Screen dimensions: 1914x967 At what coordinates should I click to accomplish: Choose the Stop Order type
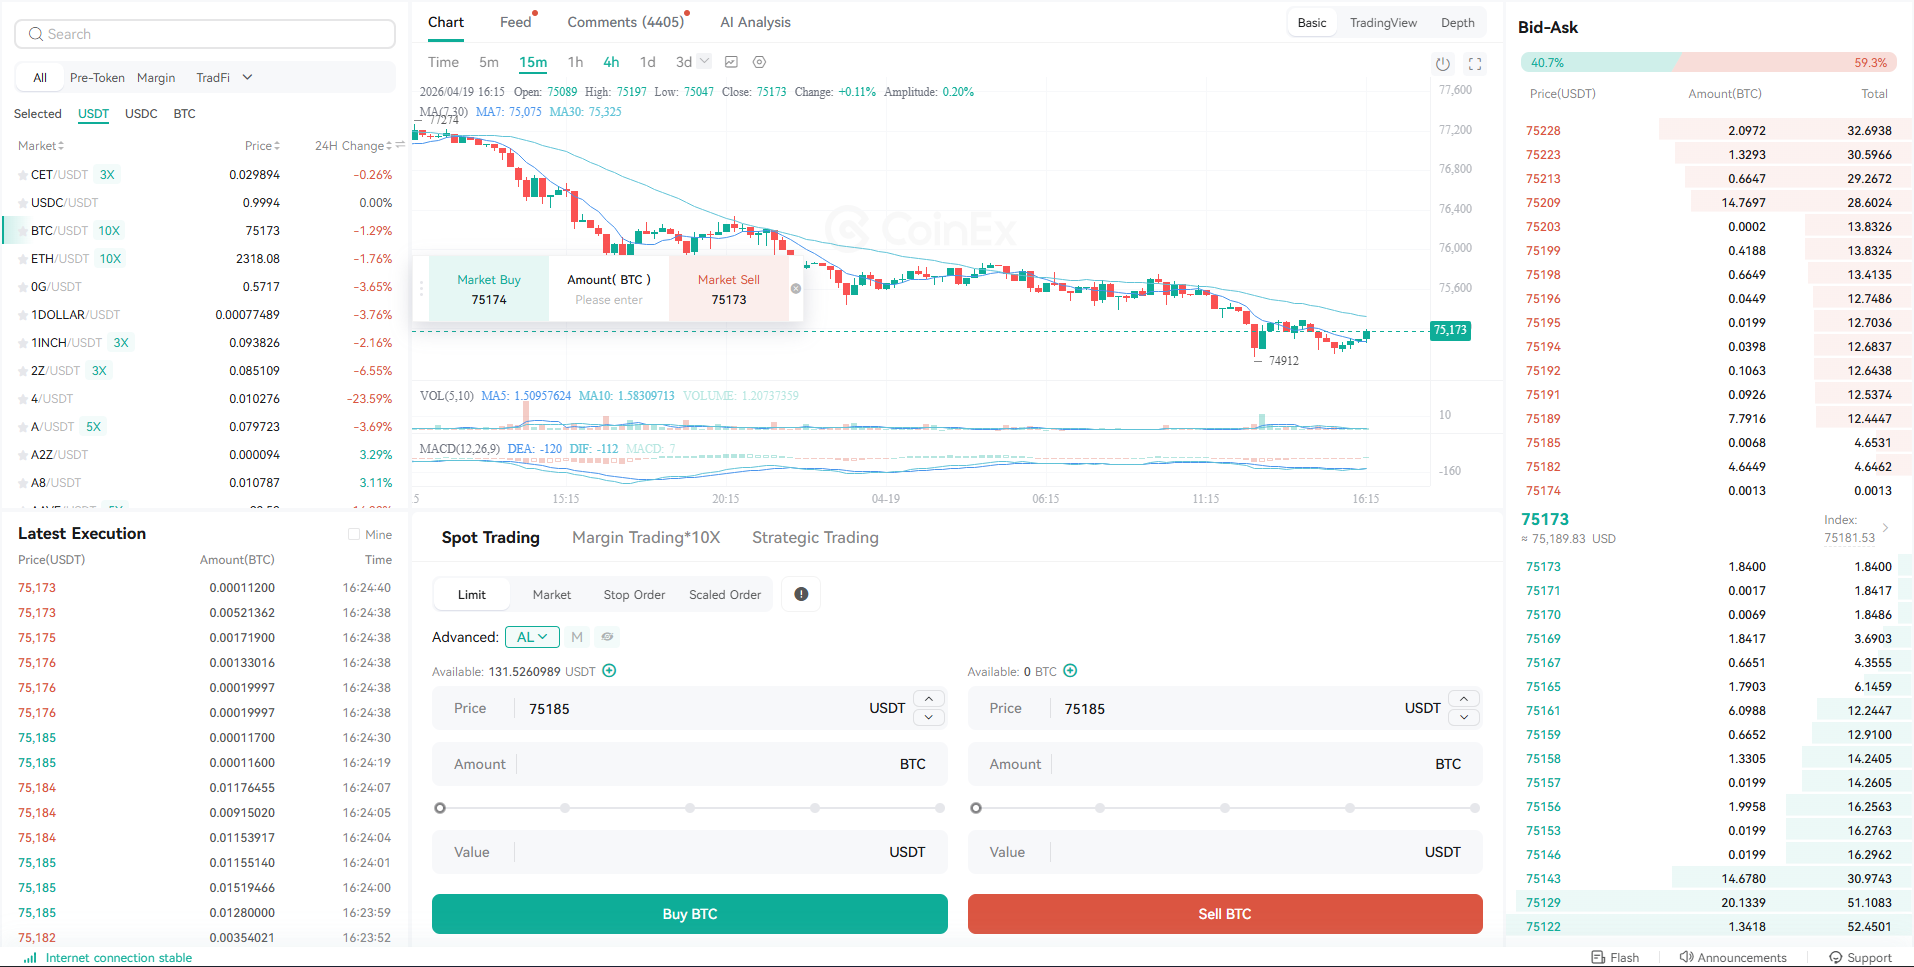[634, 595]
